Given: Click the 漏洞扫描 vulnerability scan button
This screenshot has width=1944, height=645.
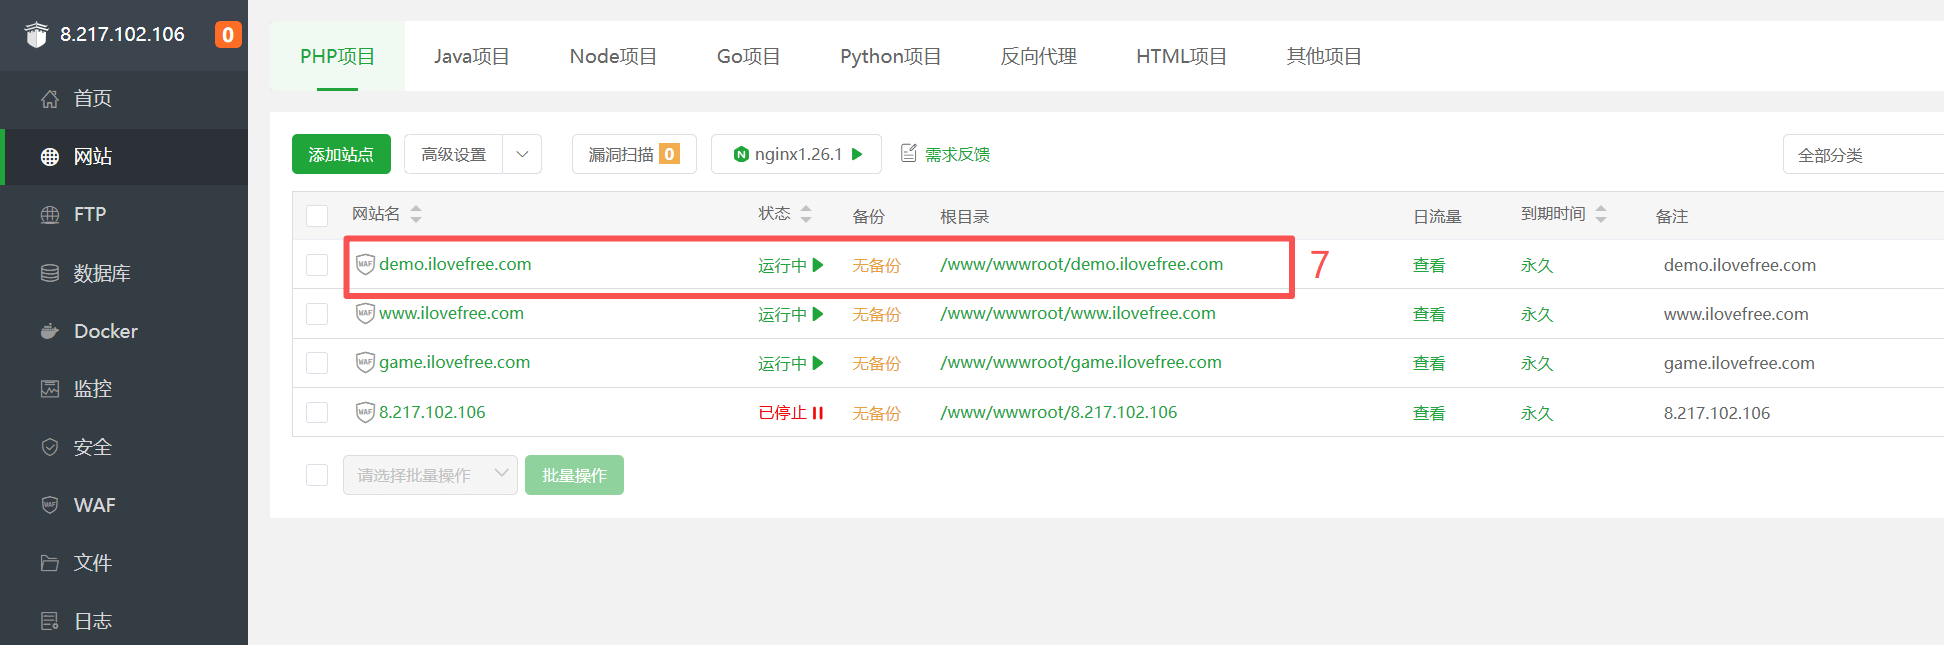Looking at the screenshot, I should tap(633, 154).
